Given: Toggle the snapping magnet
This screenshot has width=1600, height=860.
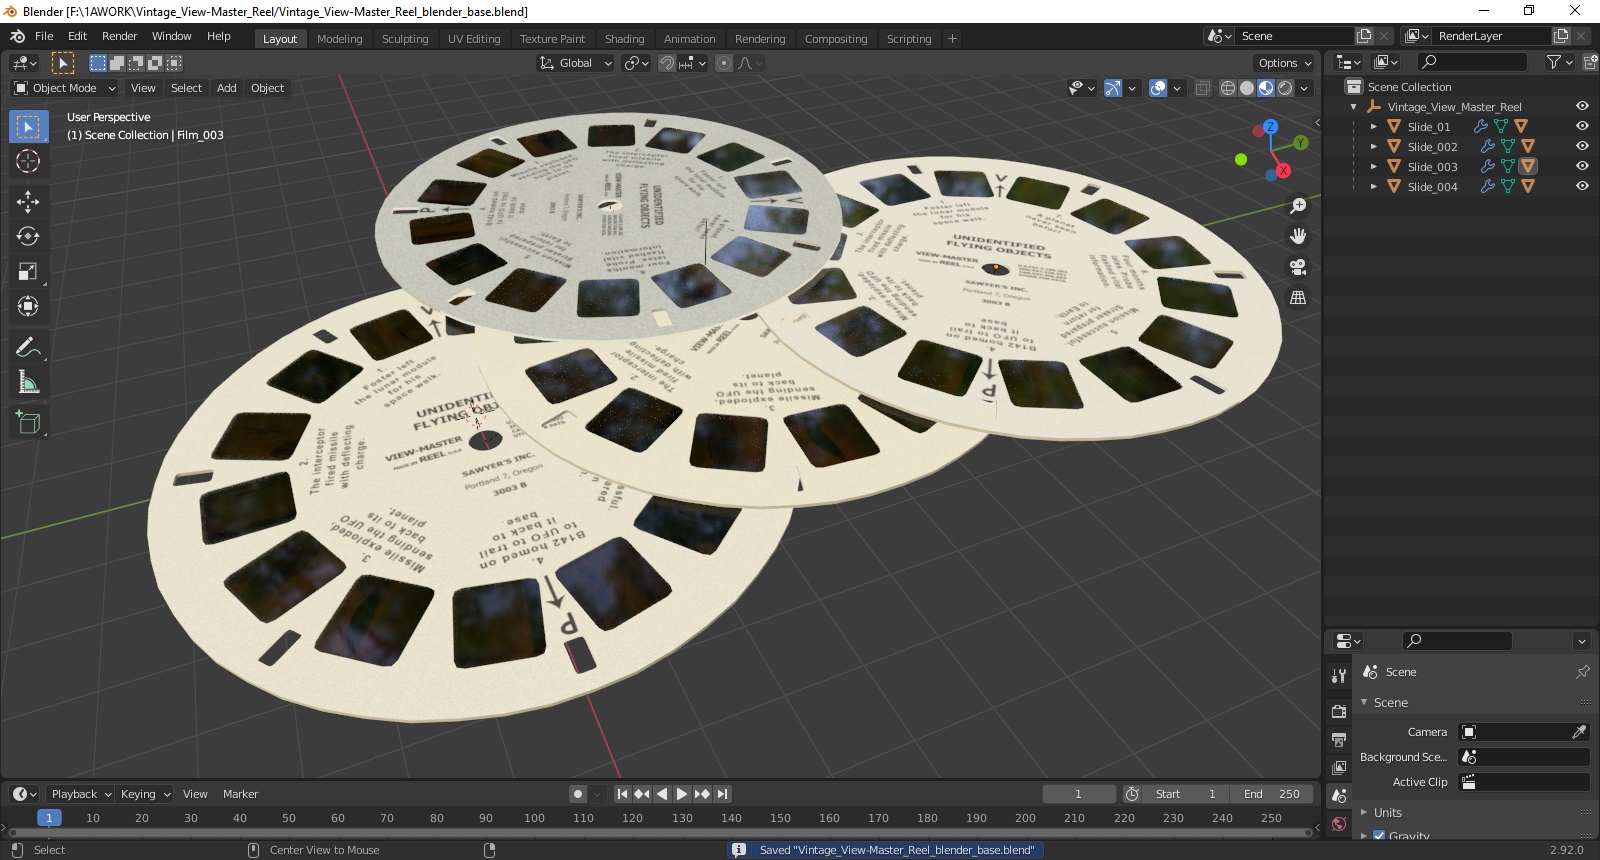Looking at the screenshot, I should tap(667, 63).
